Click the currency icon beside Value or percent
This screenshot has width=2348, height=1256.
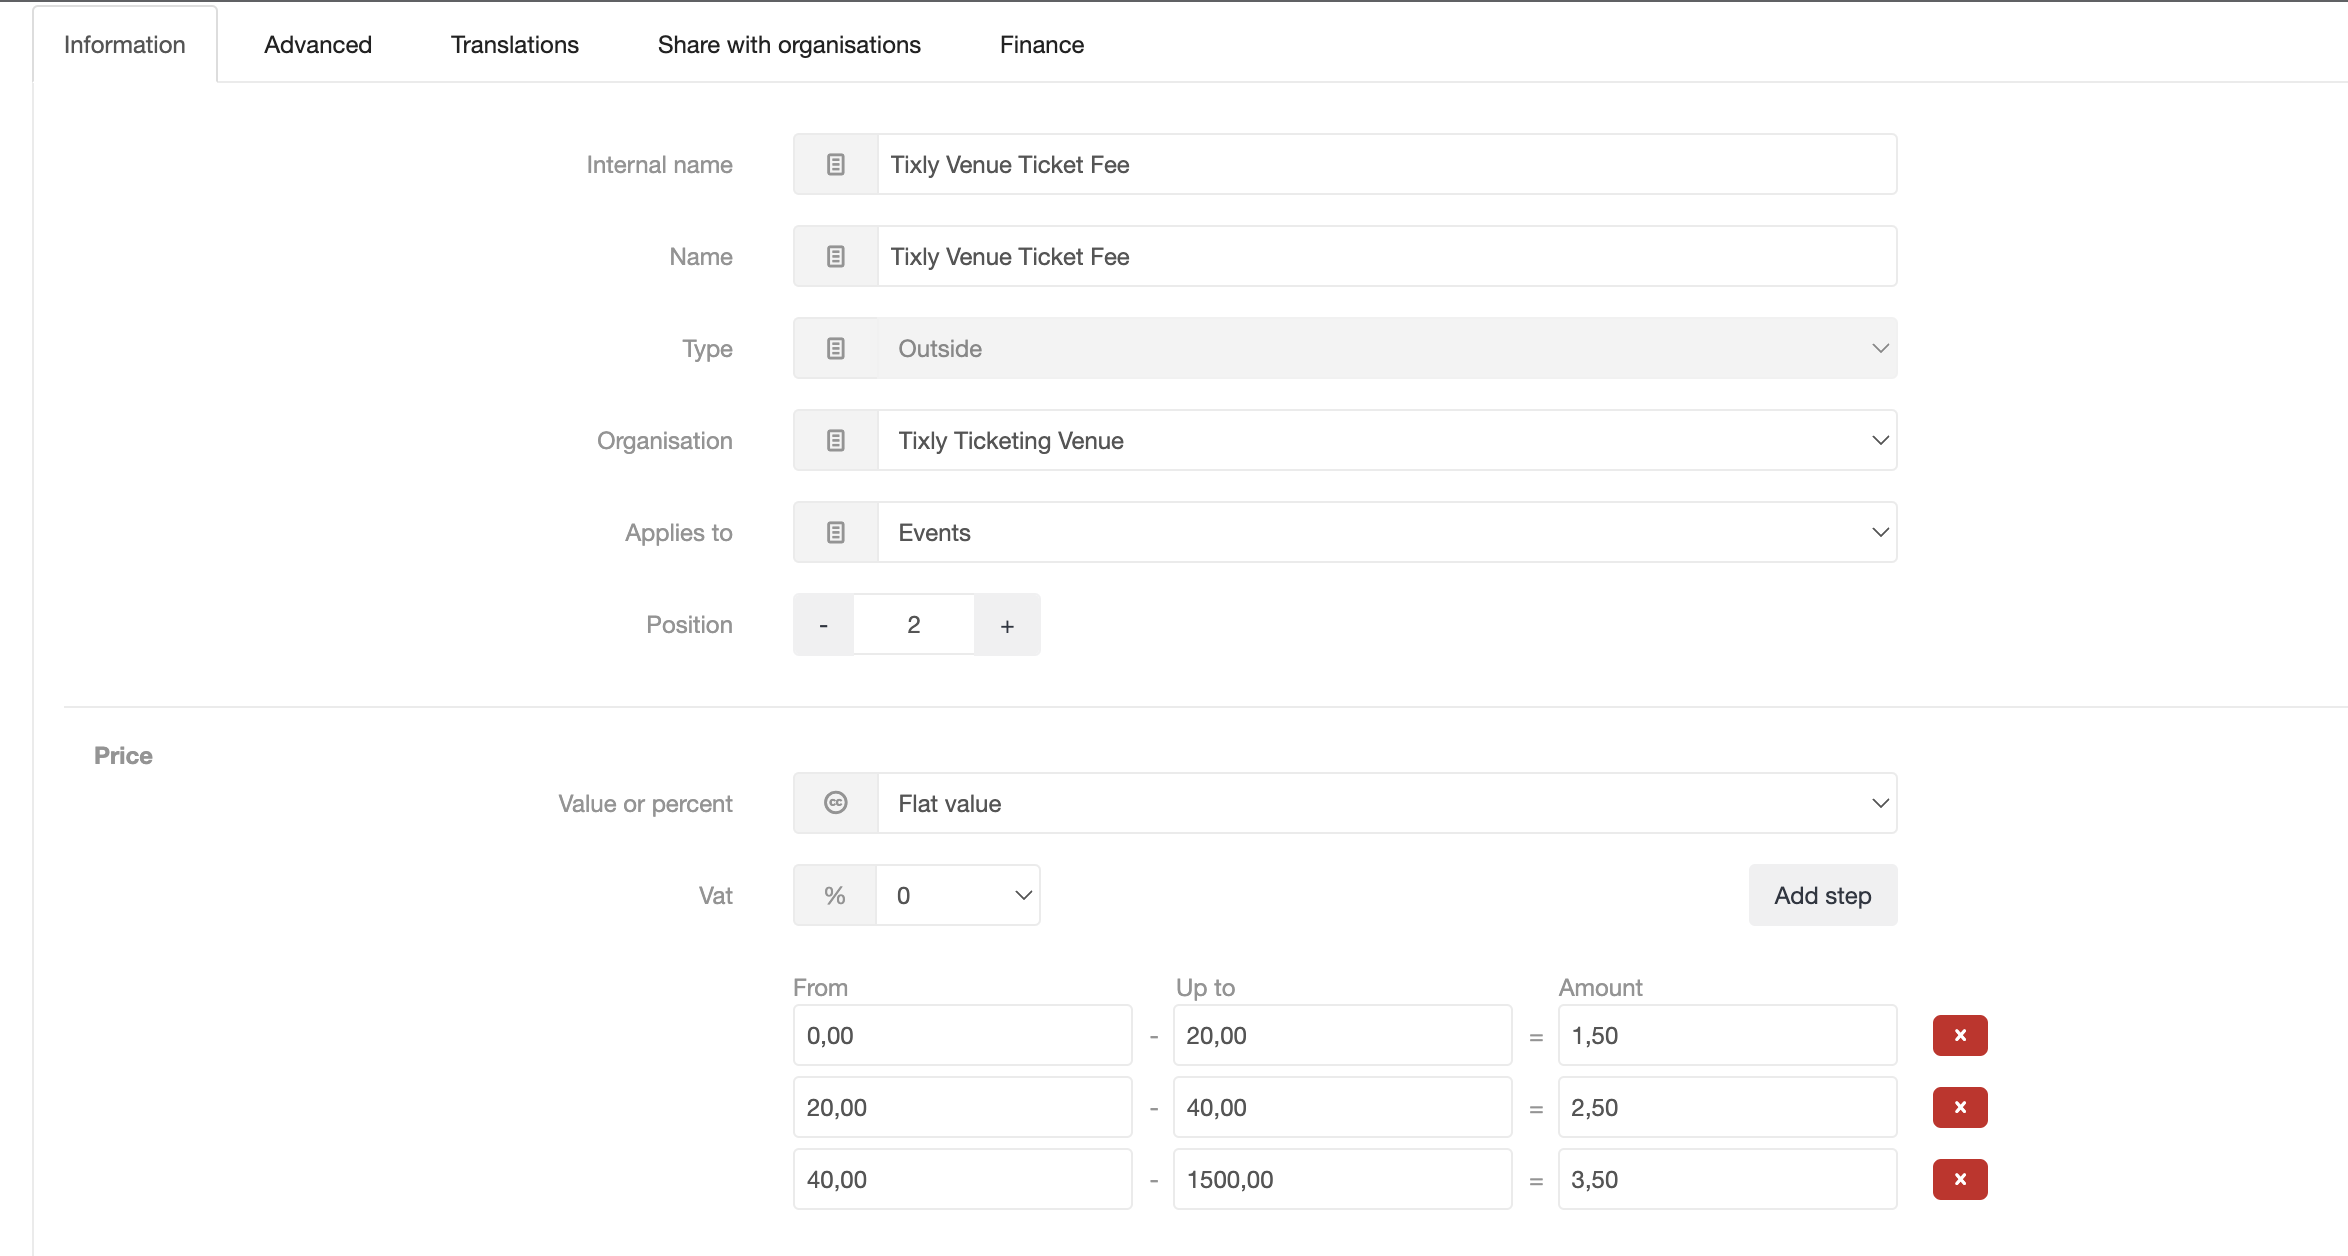click(835, 803)
